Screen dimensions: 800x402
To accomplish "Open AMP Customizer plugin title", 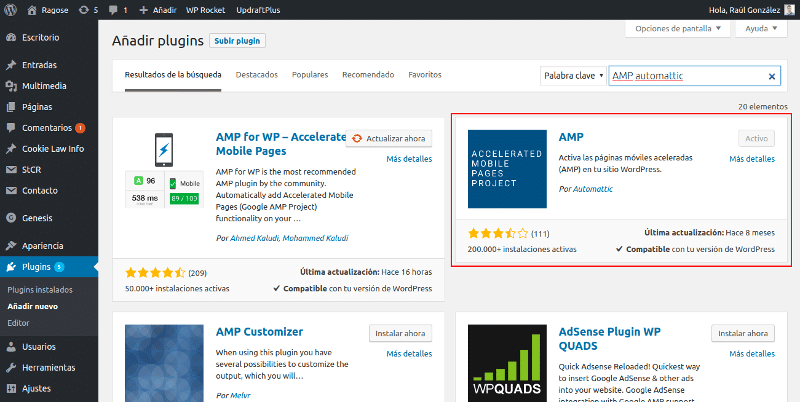I will point(259,332).
